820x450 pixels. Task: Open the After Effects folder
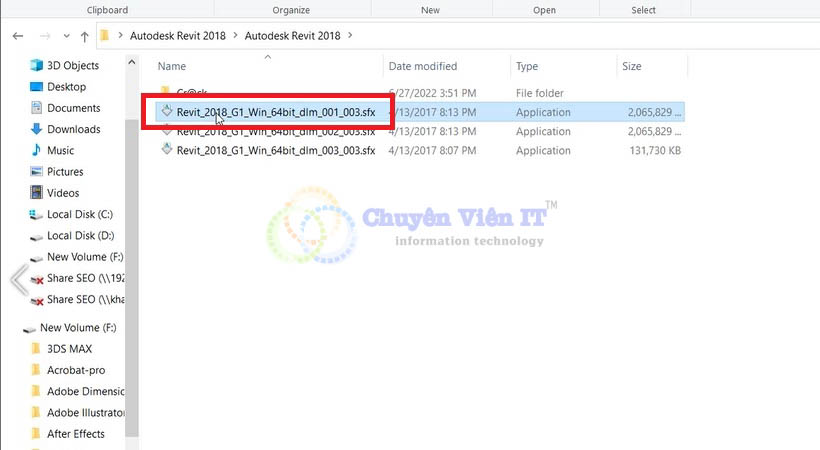(76, 434)
